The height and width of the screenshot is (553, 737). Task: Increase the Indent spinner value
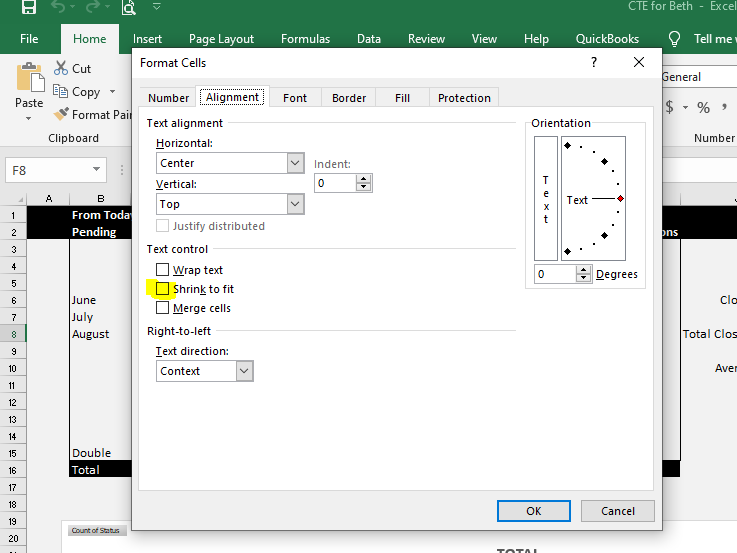pyautogui.click(x=363, y=179)
